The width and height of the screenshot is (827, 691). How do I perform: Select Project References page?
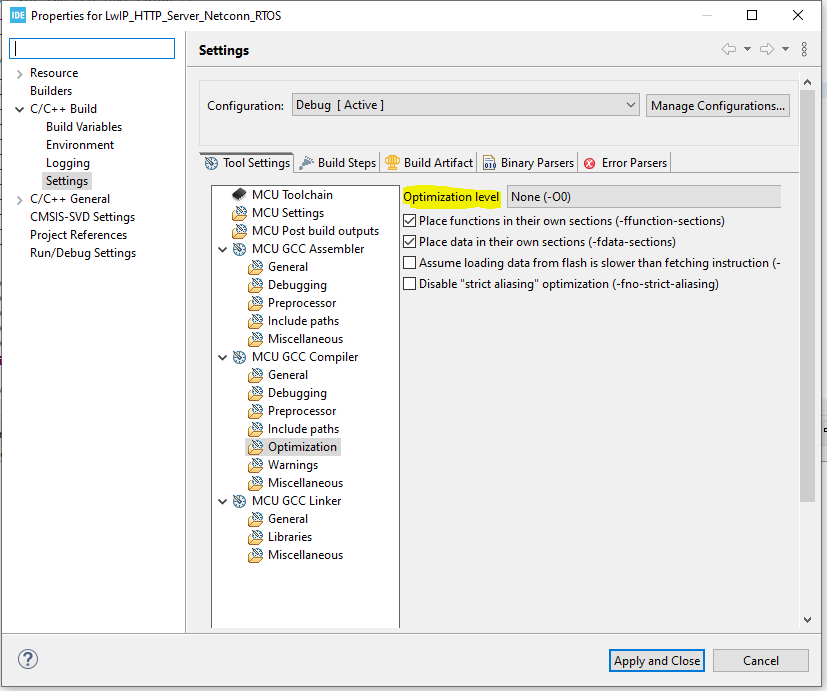point(78,235)
